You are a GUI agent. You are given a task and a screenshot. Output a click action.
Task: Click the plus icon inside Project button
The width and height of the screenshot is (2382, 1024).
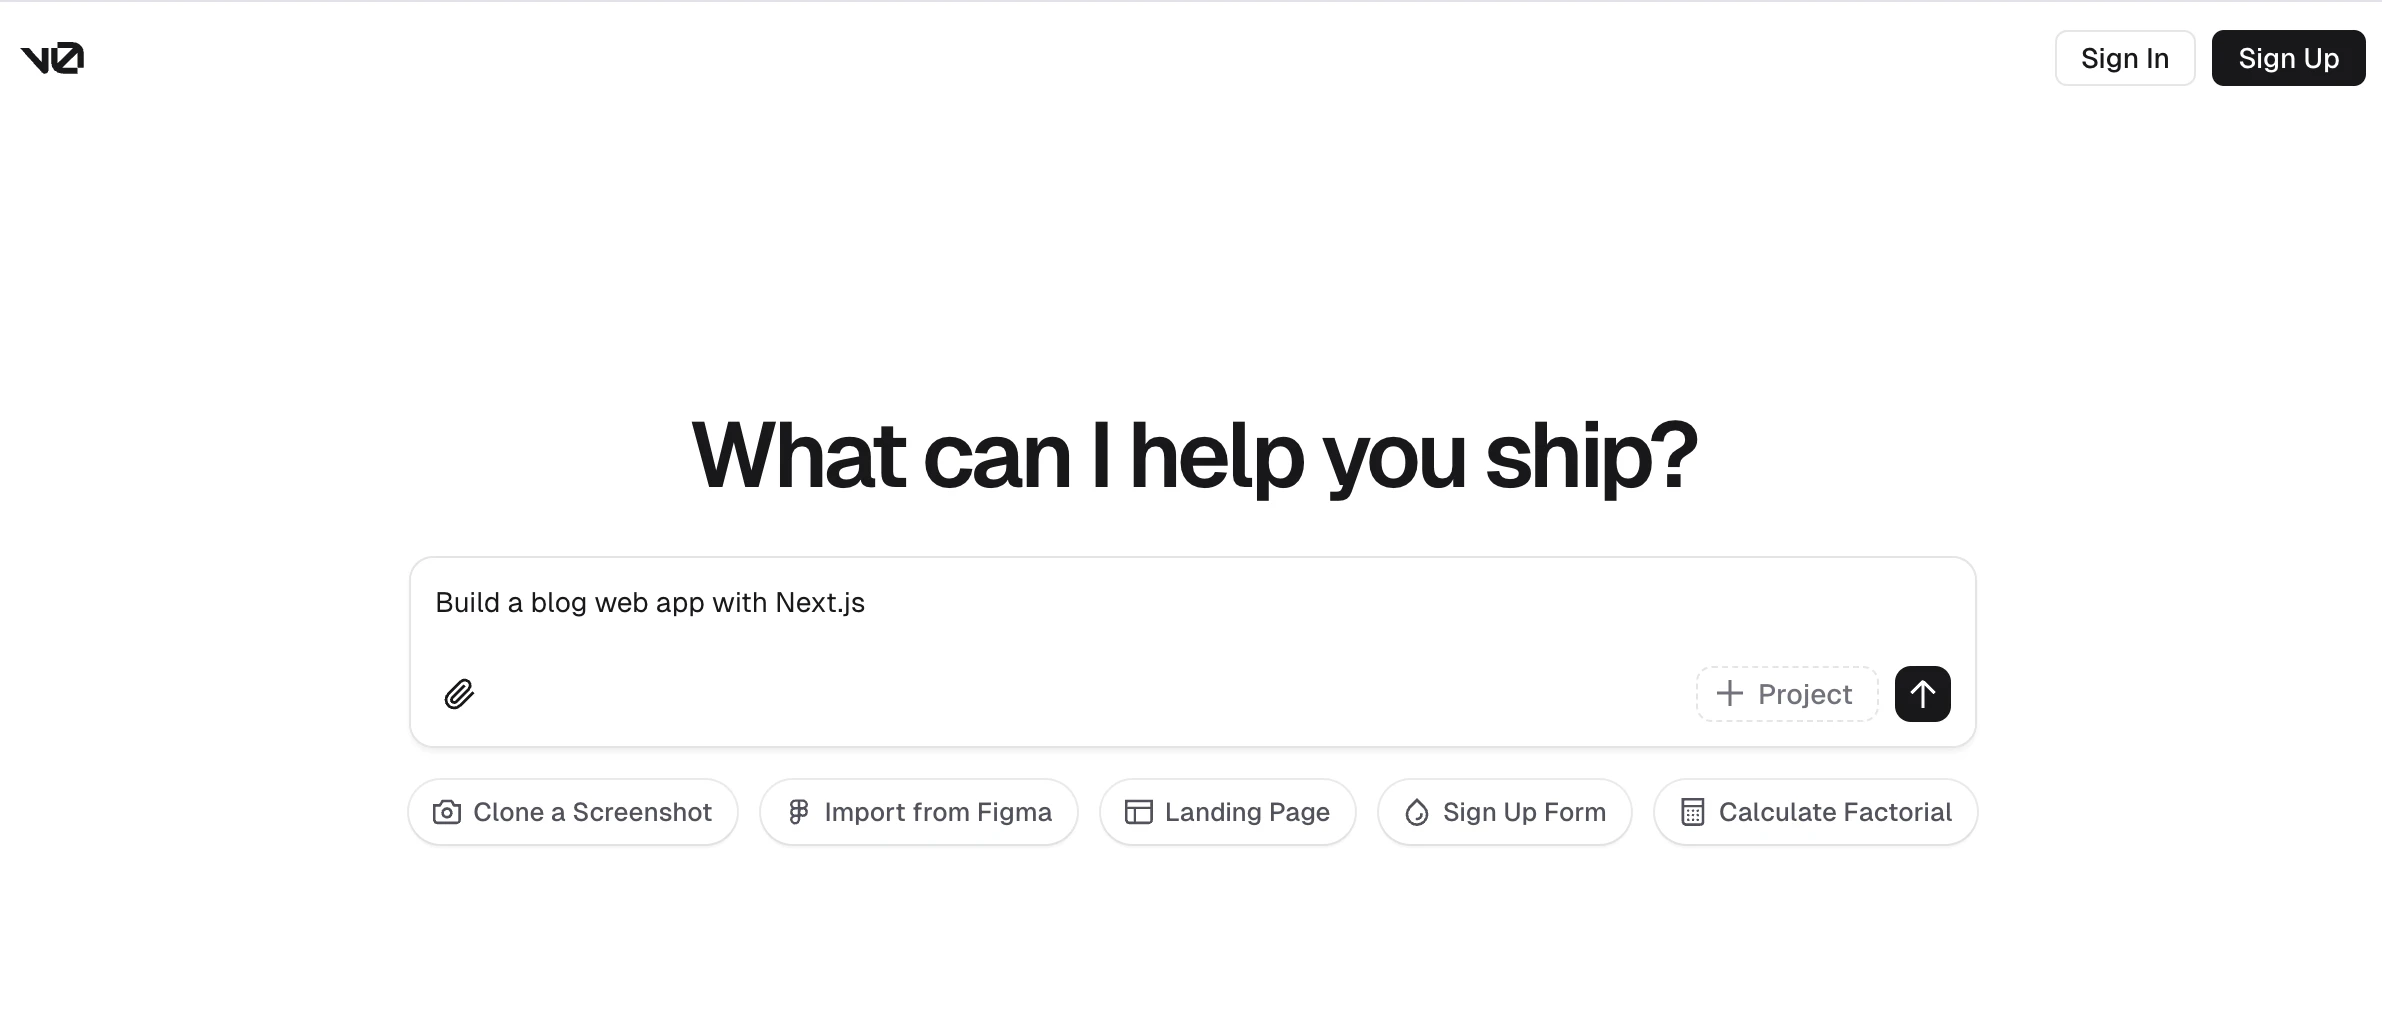tap(1728, 693)
